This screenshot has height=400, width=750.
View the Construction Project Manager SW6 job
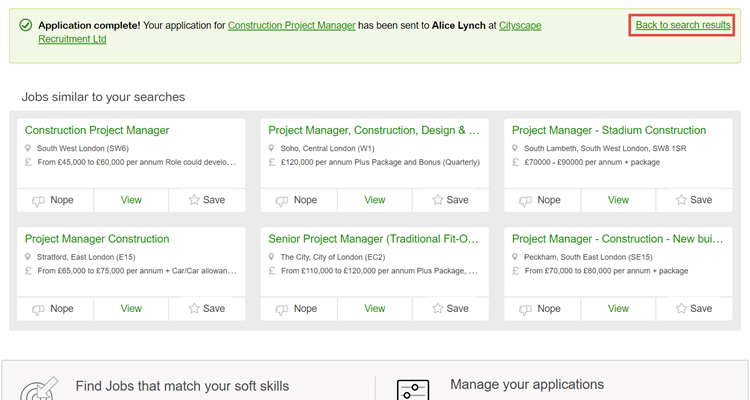coord(131,200)
